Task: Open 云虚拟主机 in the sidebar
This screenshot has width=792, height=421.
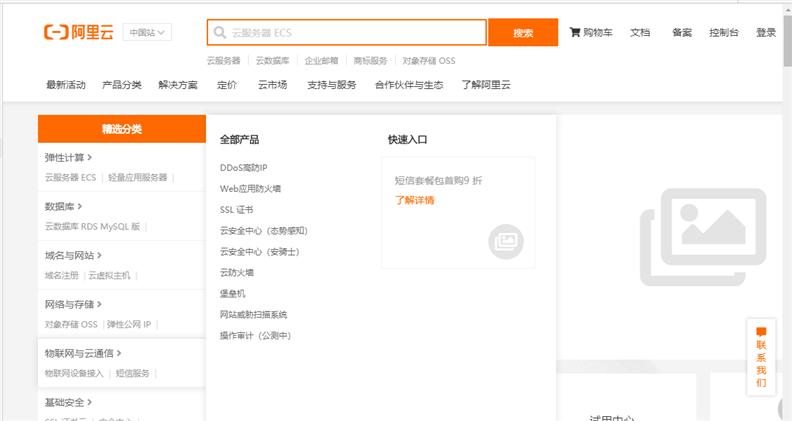Action: point(109,275)
